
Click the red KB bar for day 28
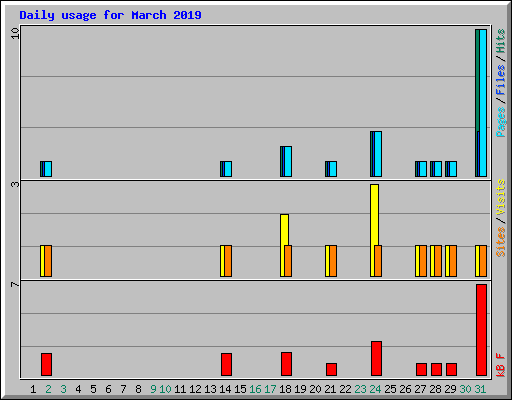tap(436, 369)
